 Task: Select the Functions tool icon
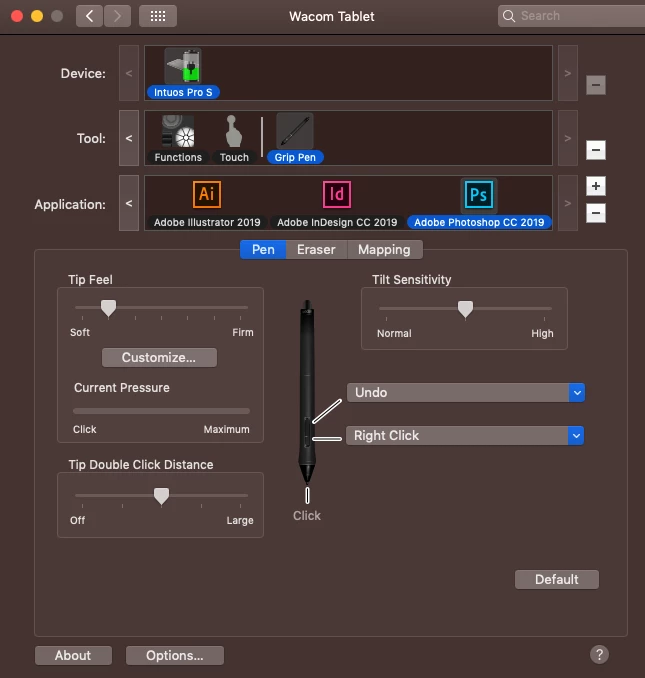click(178, 131)
